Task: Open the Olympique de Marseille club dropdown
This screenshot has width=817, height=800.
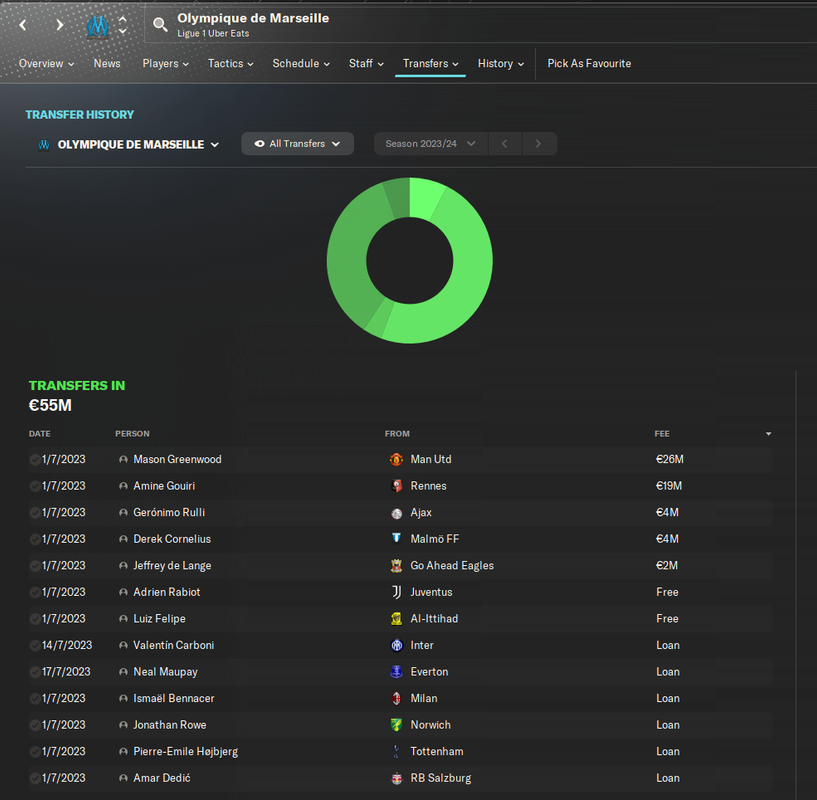Action: pos(129,144)
